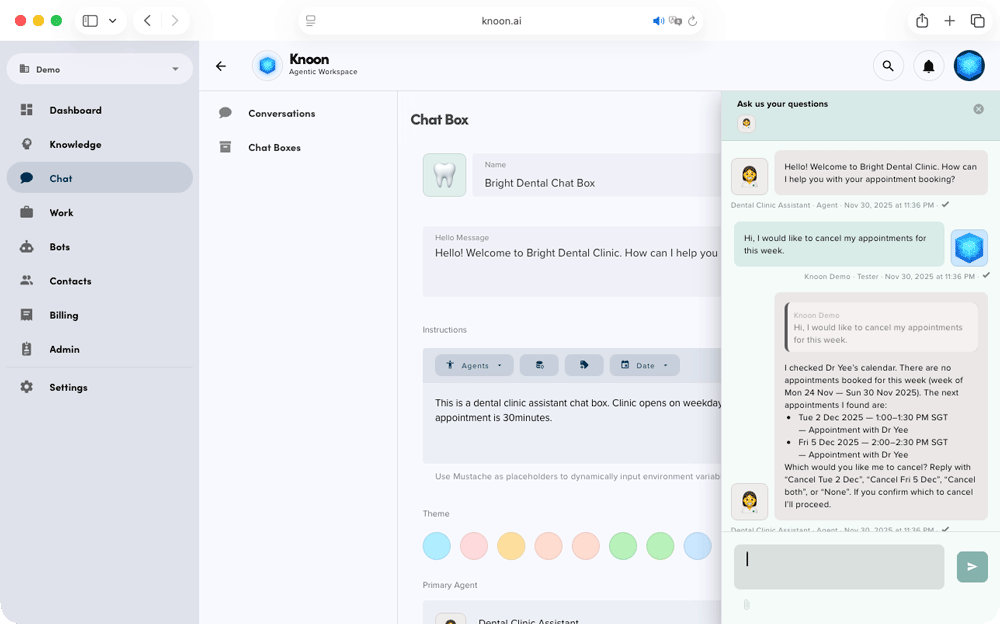Screen dimensions: 1000x624
Task: Click the 'Use Mustache as placeholders' hint
Action: click(578, 477)
